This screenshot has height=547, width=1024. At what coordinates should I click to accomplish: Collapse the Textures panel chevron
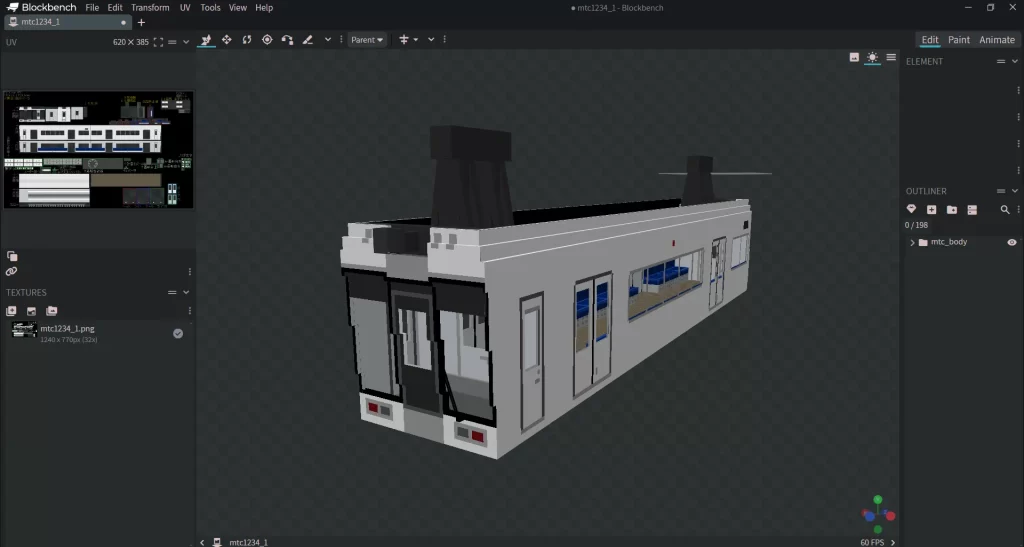pyautogui.click(x=186, y=292)
